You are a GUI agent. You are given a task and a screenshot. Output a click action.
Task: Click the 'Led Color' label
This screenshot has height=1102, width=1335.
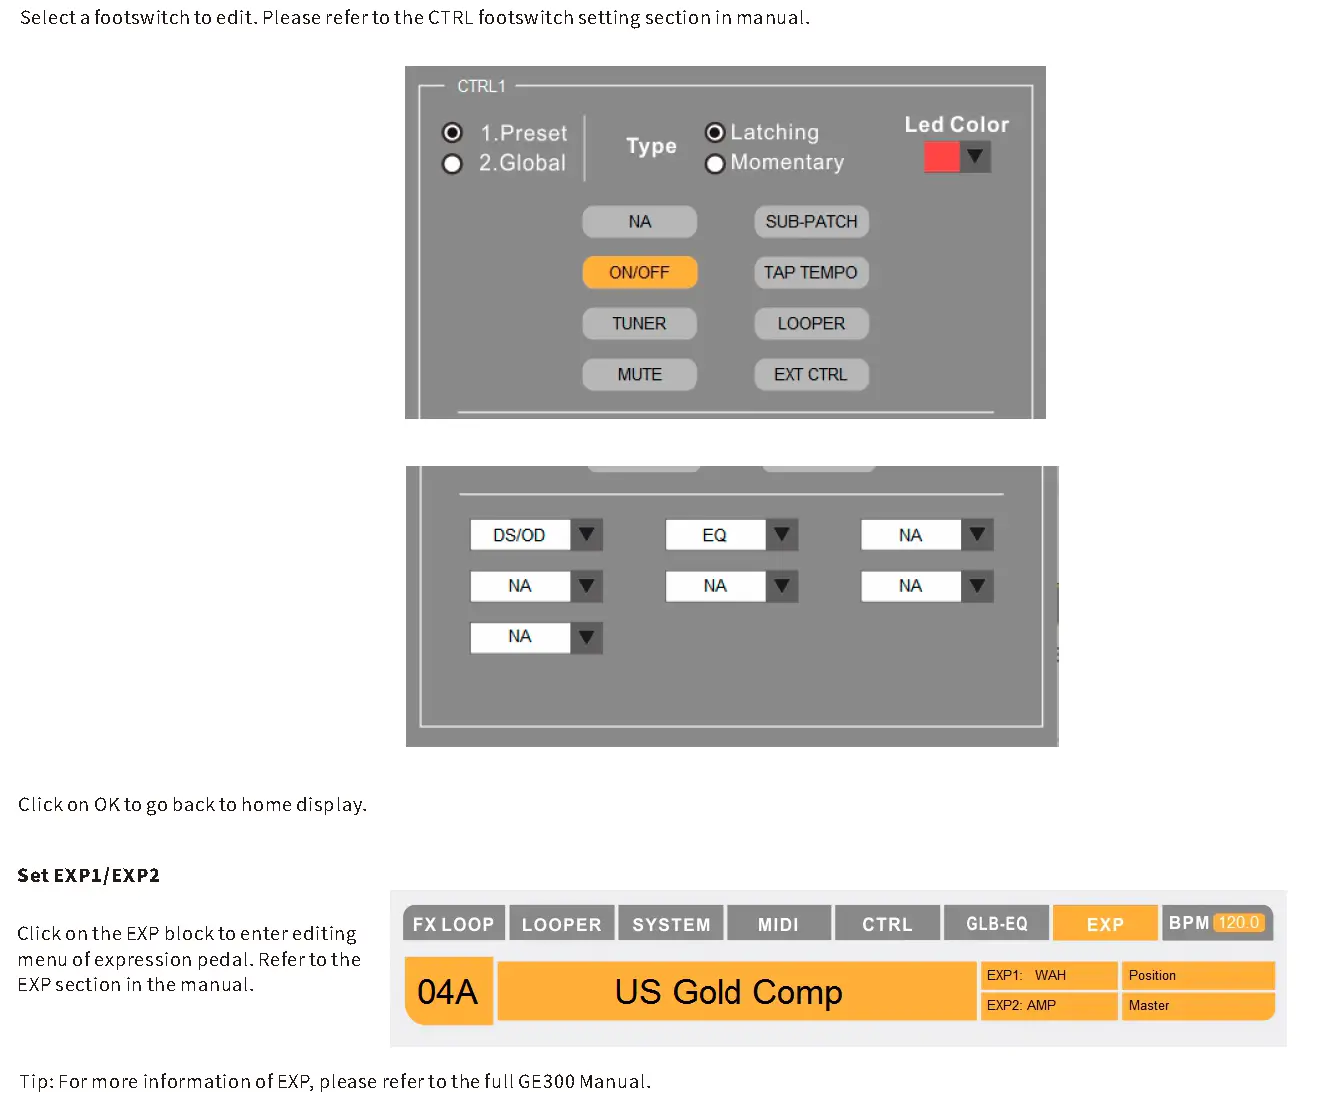coord(957,125)
